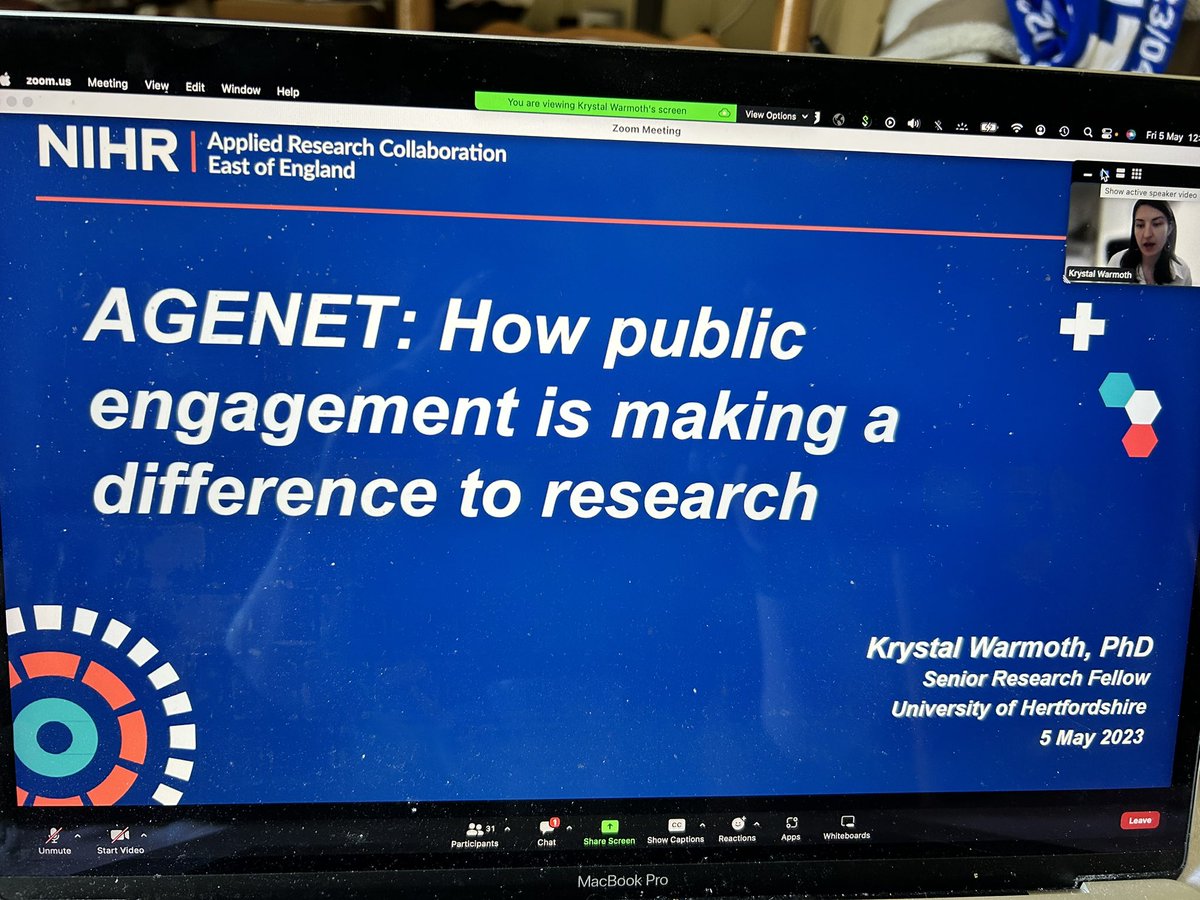The image size is (1200, 900).
Task: Expand video options arrow beside Start Video
Action: [x=143, y=835]
